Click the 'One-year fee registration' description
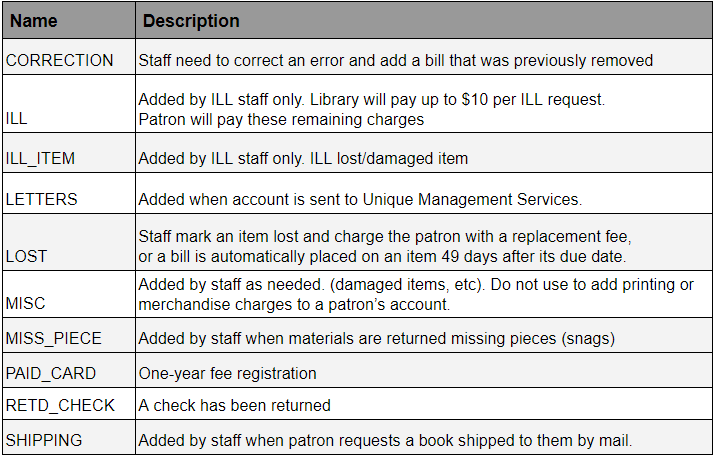The width and height of the screenshot is (715, 459). pos(226,373)
